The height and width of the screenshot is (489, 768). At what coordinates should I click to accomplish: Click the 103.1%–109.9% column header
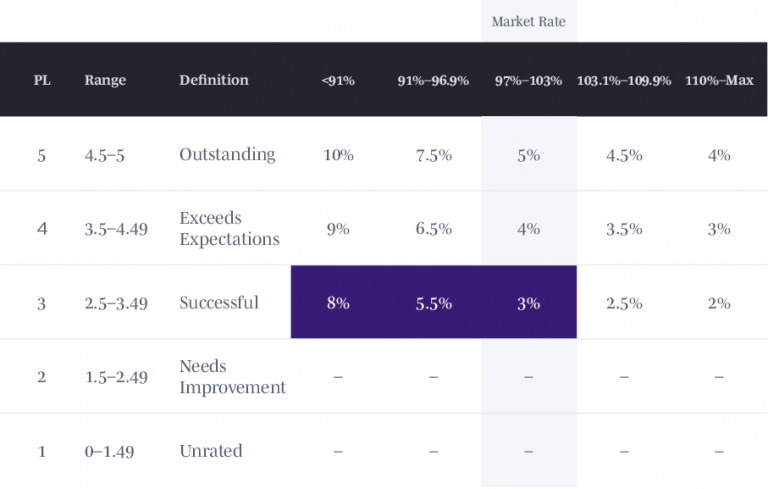pyautogui.click(x=624, y=80)
